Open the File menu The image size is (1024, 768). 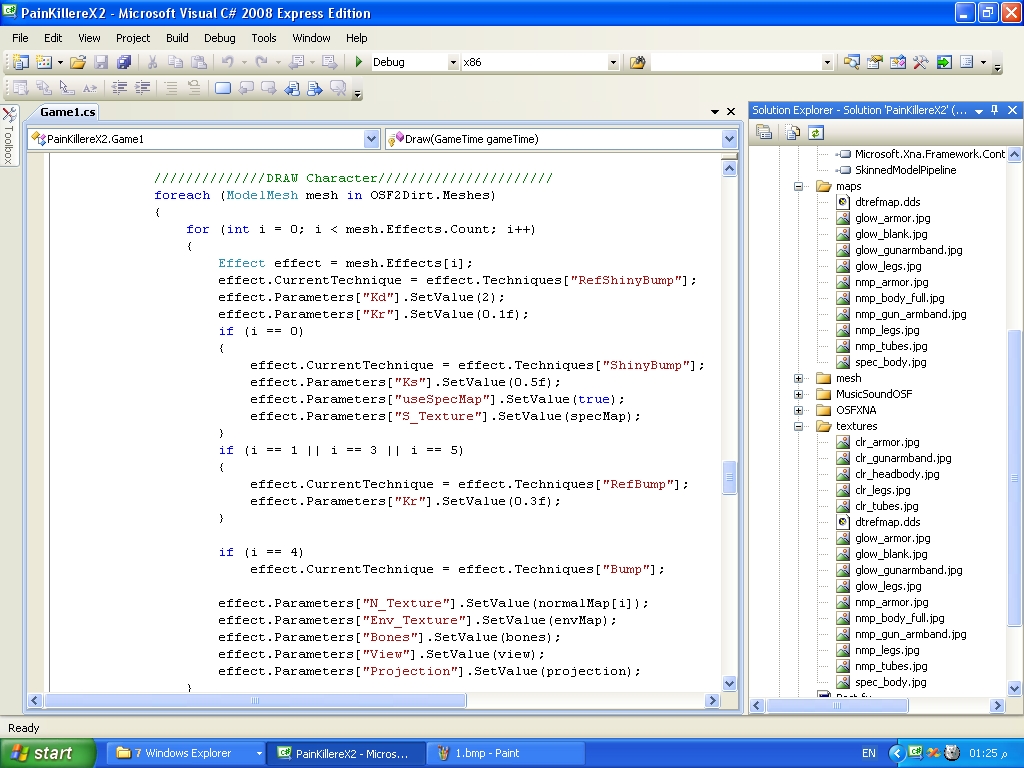tap(20, 38)
